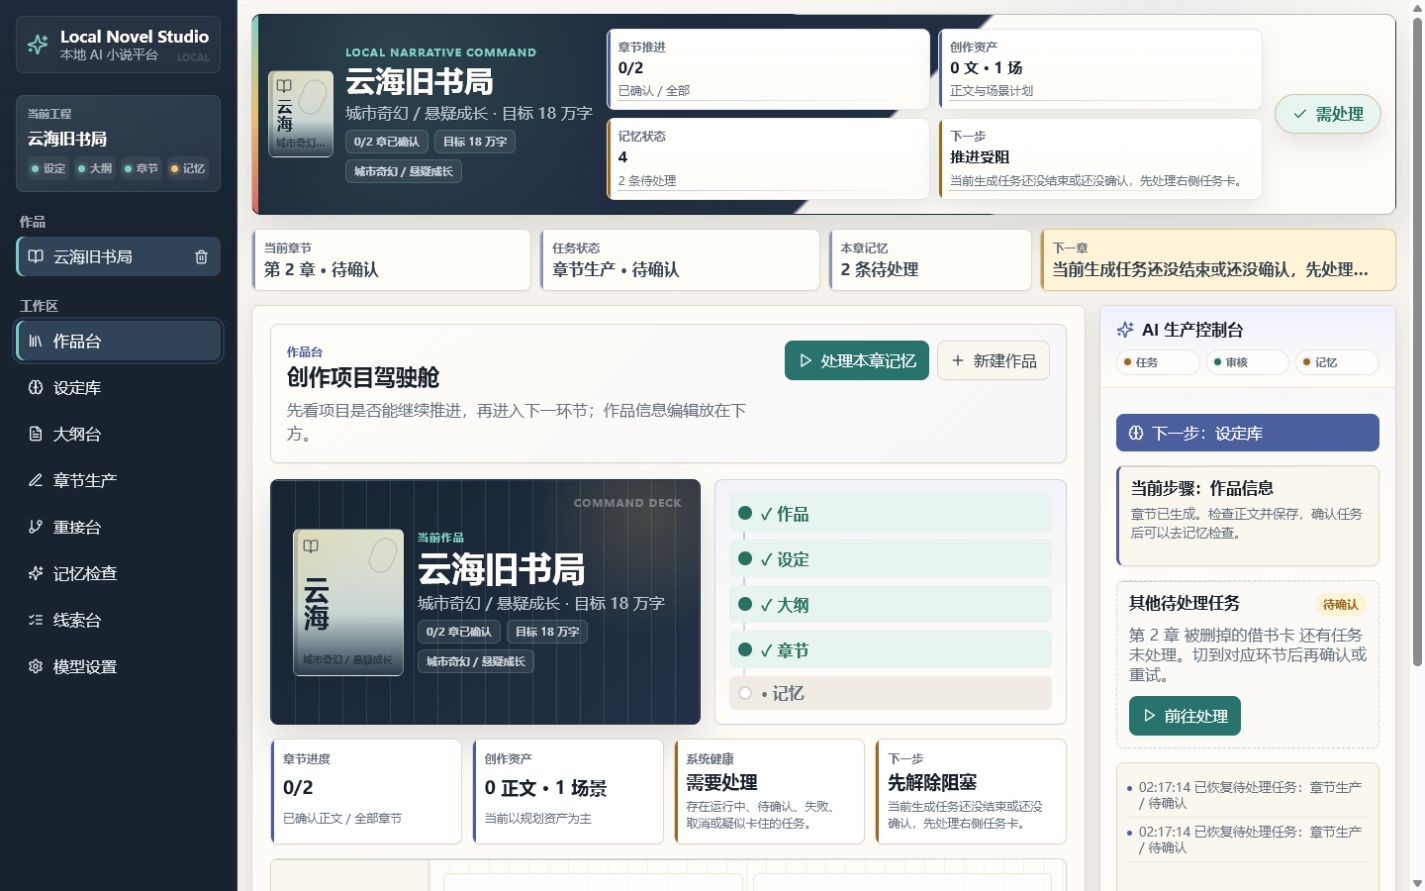Select 云海旧书局 in 作品 list
This screenshot has height=891, width=1425.
pos(119,257)
